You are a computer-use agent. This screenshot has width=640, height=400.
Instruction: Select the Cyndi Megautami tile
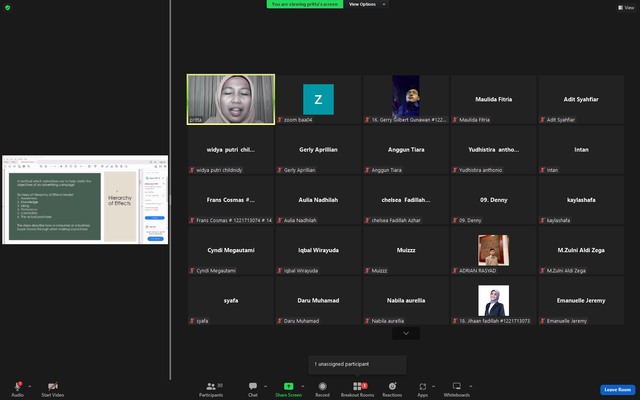pyautogui.click(x=231, y=250)
